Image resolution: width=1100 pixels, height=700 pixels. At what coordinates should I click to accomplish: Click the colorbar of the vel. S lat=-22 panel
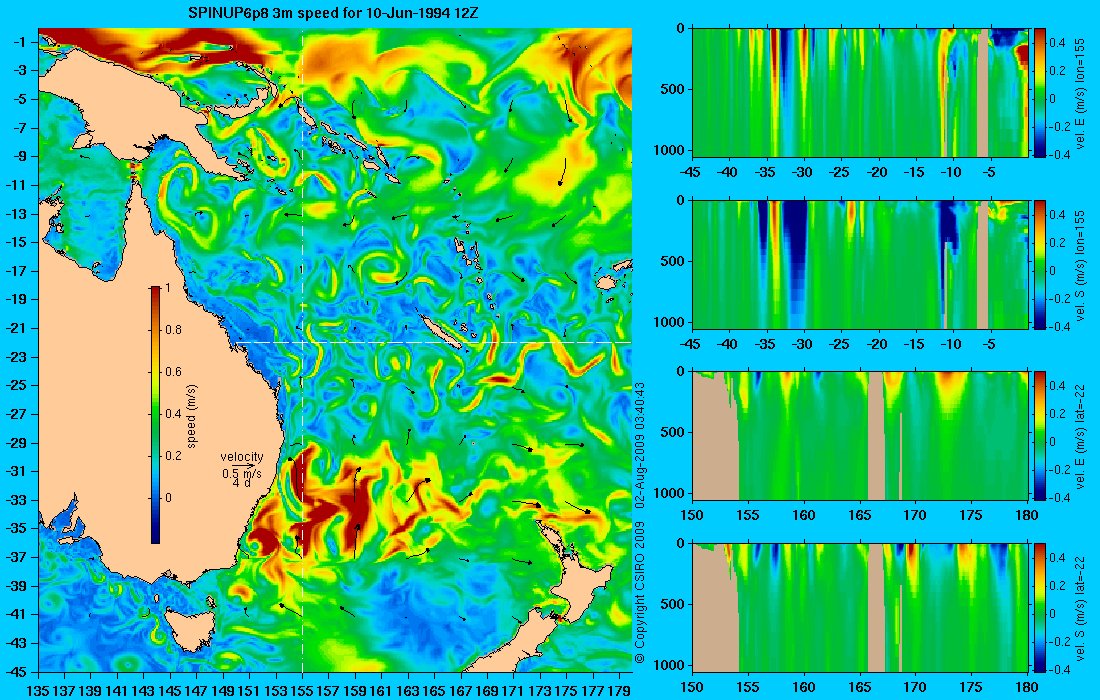pyautogui.click(x=1039, y=607)
